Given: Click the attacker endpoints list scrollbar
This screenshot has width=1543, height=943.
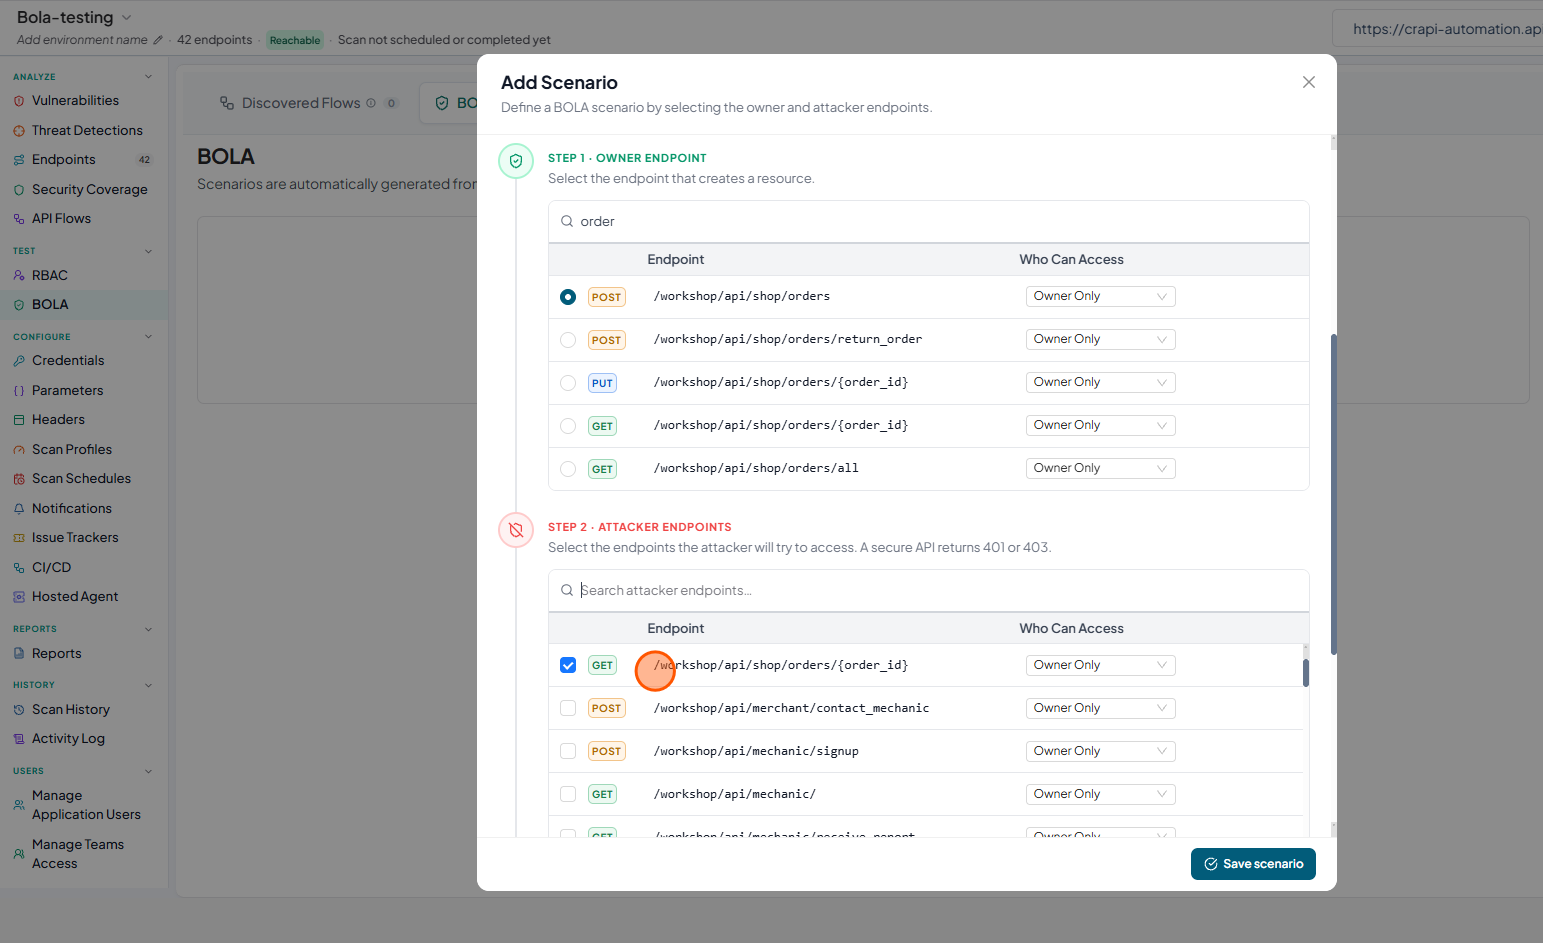Looking at the screenshot, I should [x=1306, y=672].
